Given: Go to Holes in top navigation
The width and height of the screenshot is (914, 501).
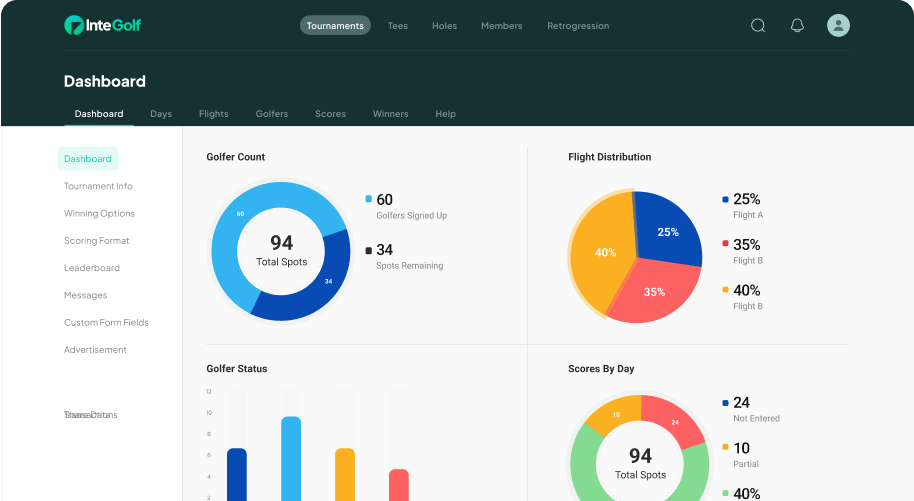Looking at the screenshot, I should coord(444,26).
